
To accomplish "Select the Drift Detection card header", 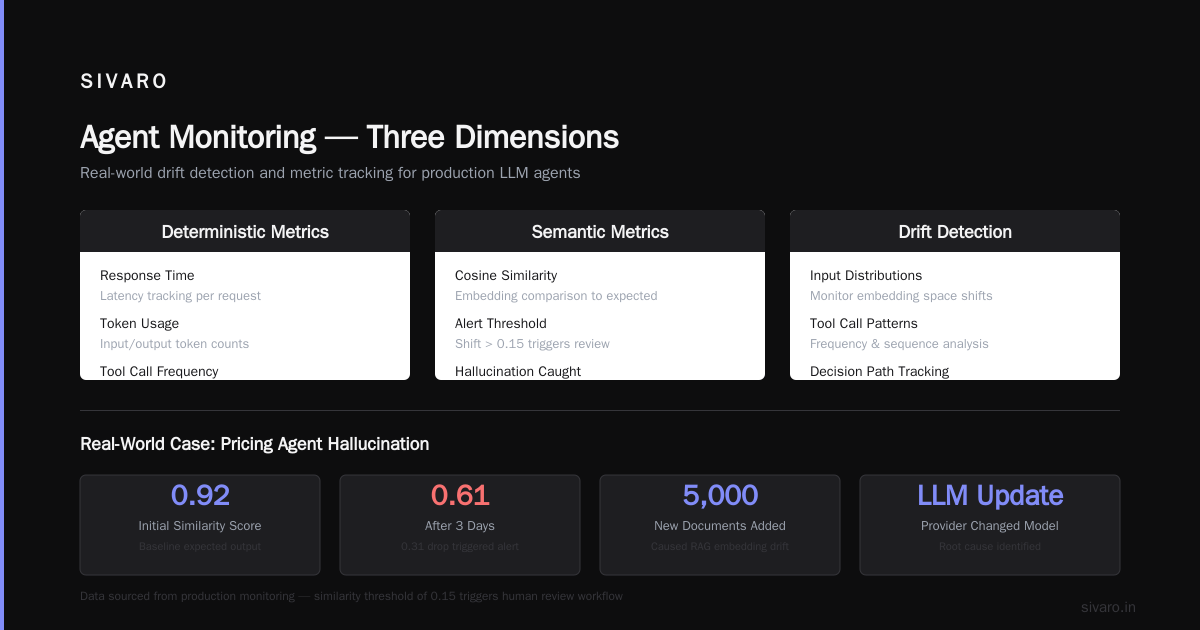I will point(955,231).
